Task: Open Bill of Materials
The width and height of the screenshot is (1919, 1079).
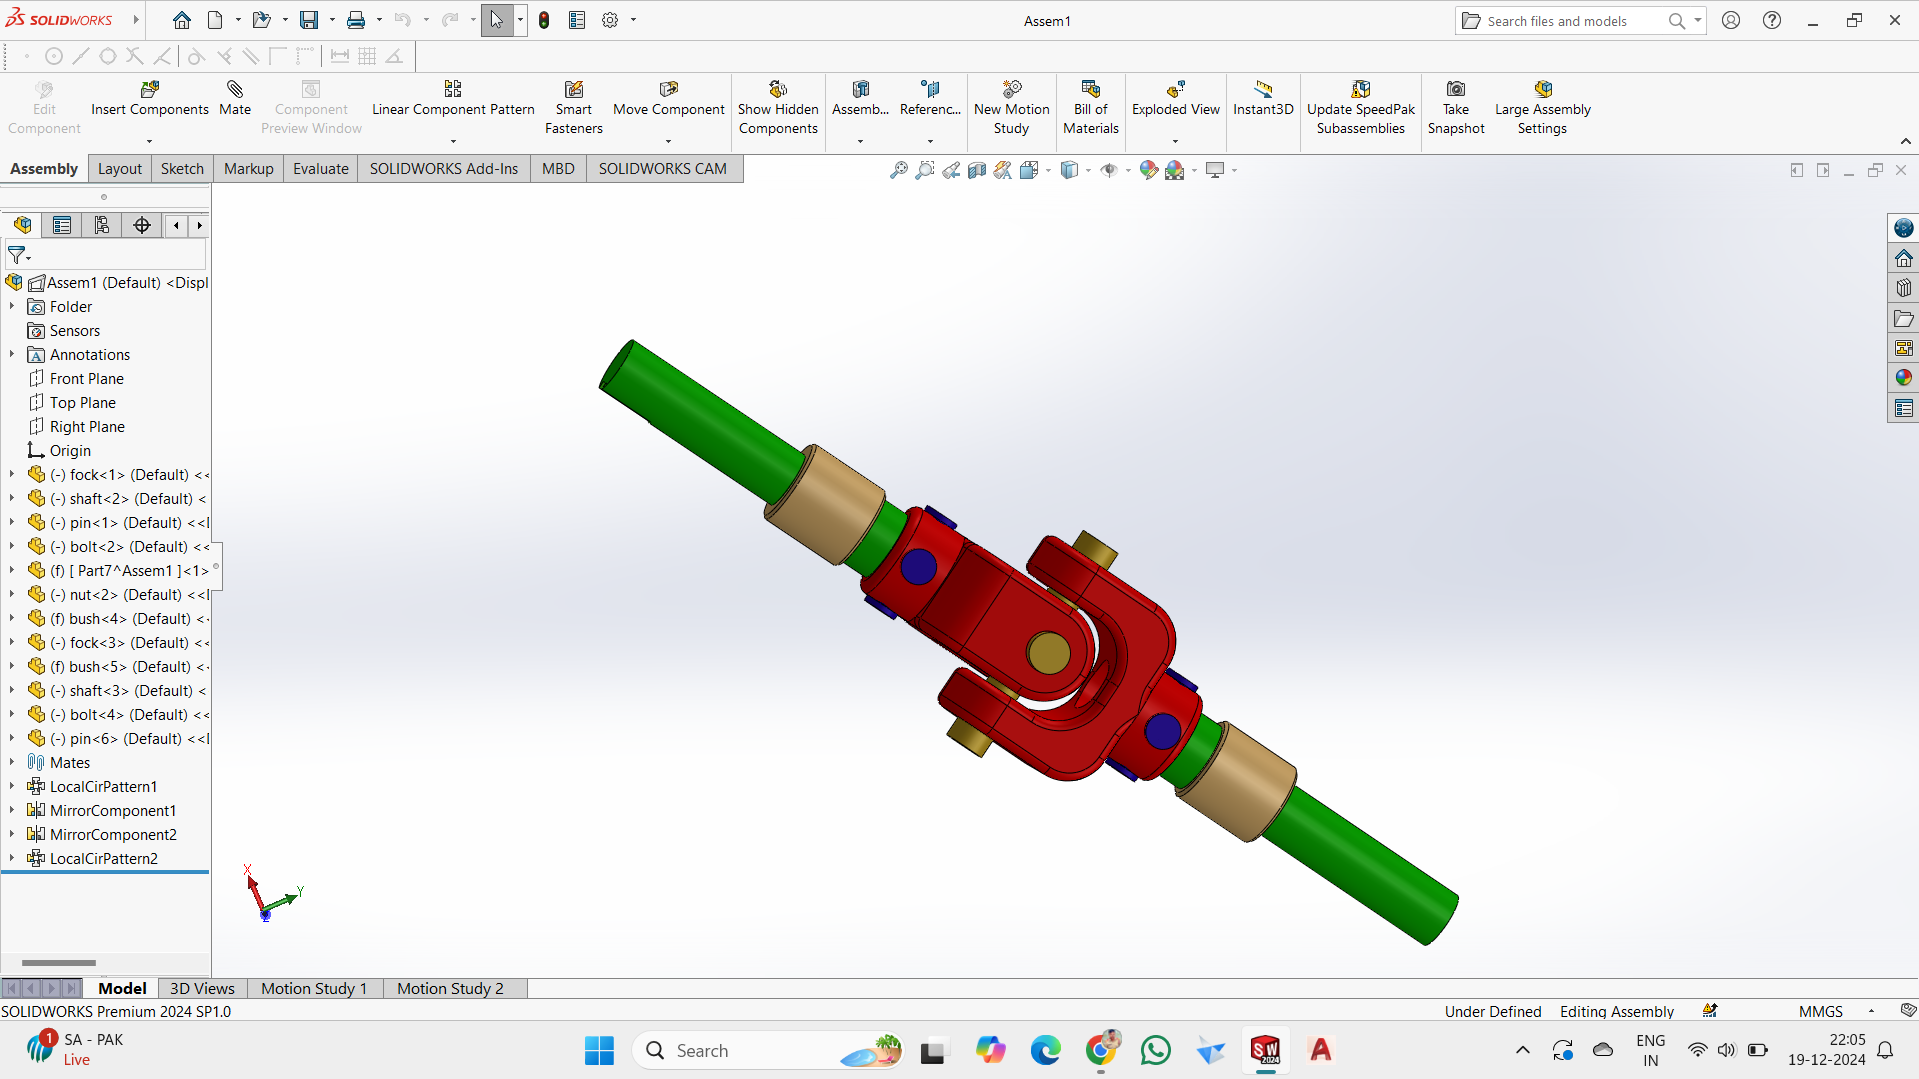Action: point(1090,107)
